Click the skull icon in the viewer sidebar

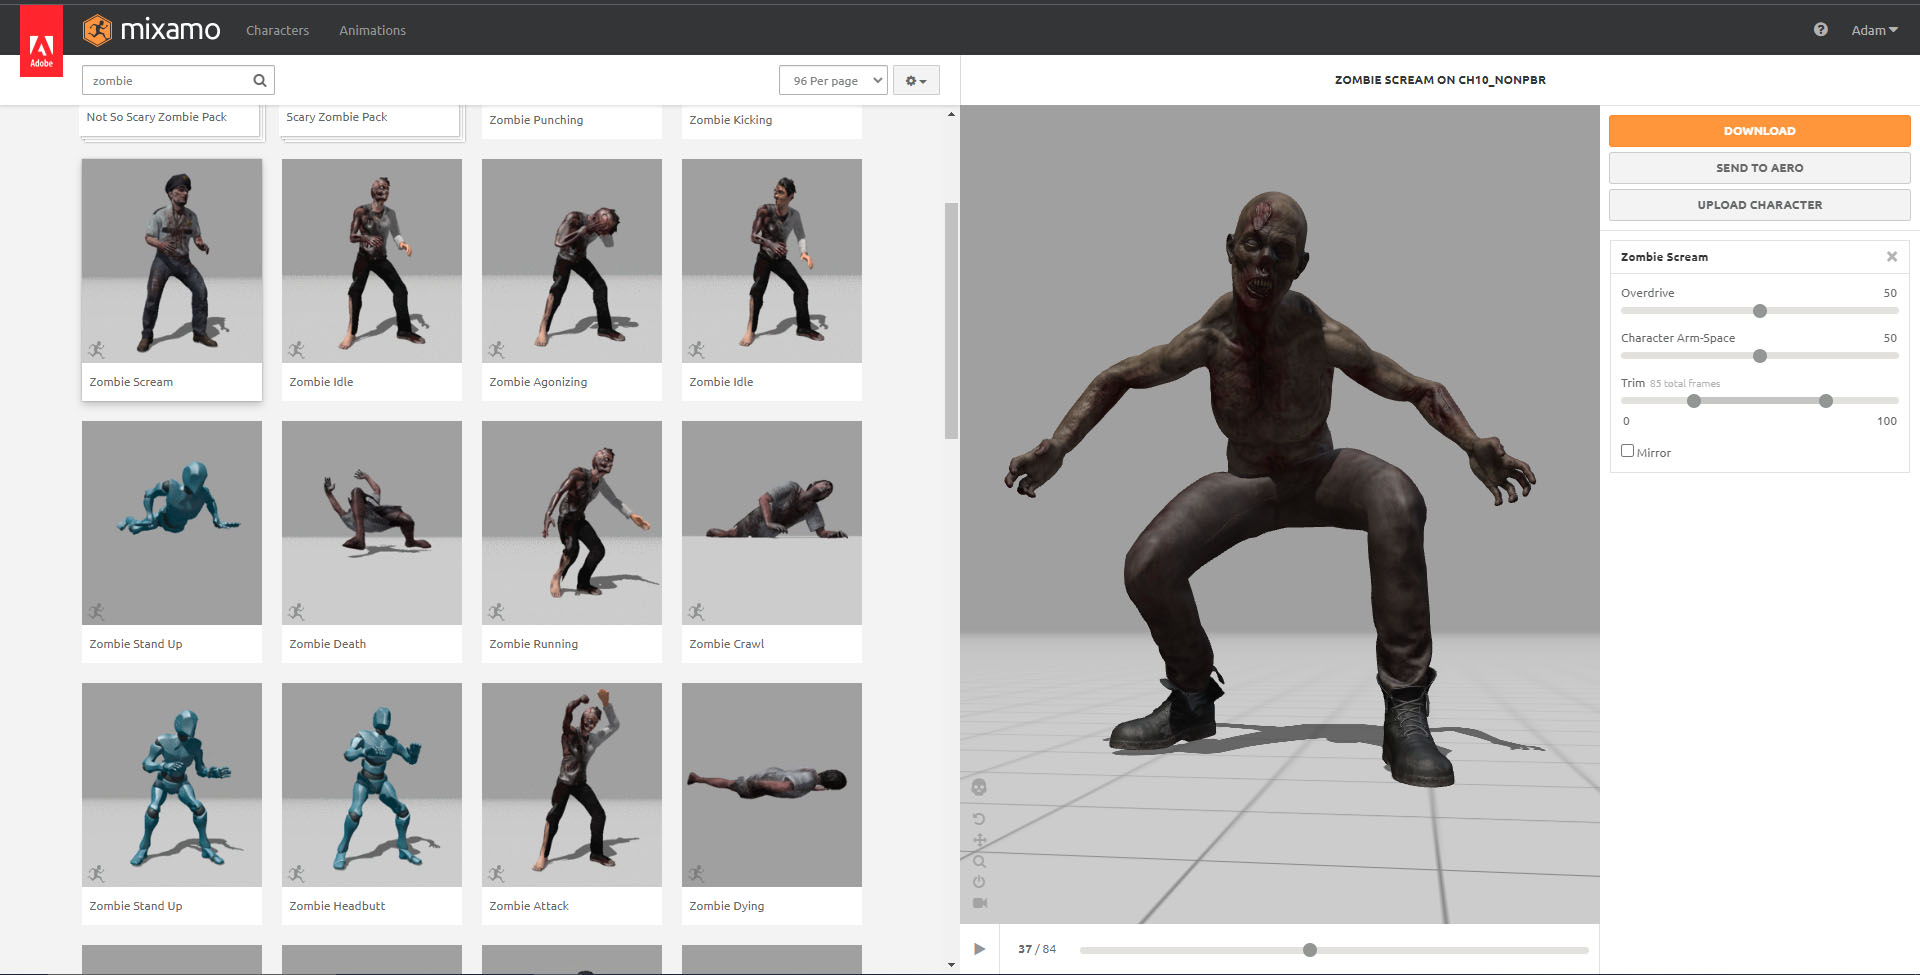[x=979, y=788]
